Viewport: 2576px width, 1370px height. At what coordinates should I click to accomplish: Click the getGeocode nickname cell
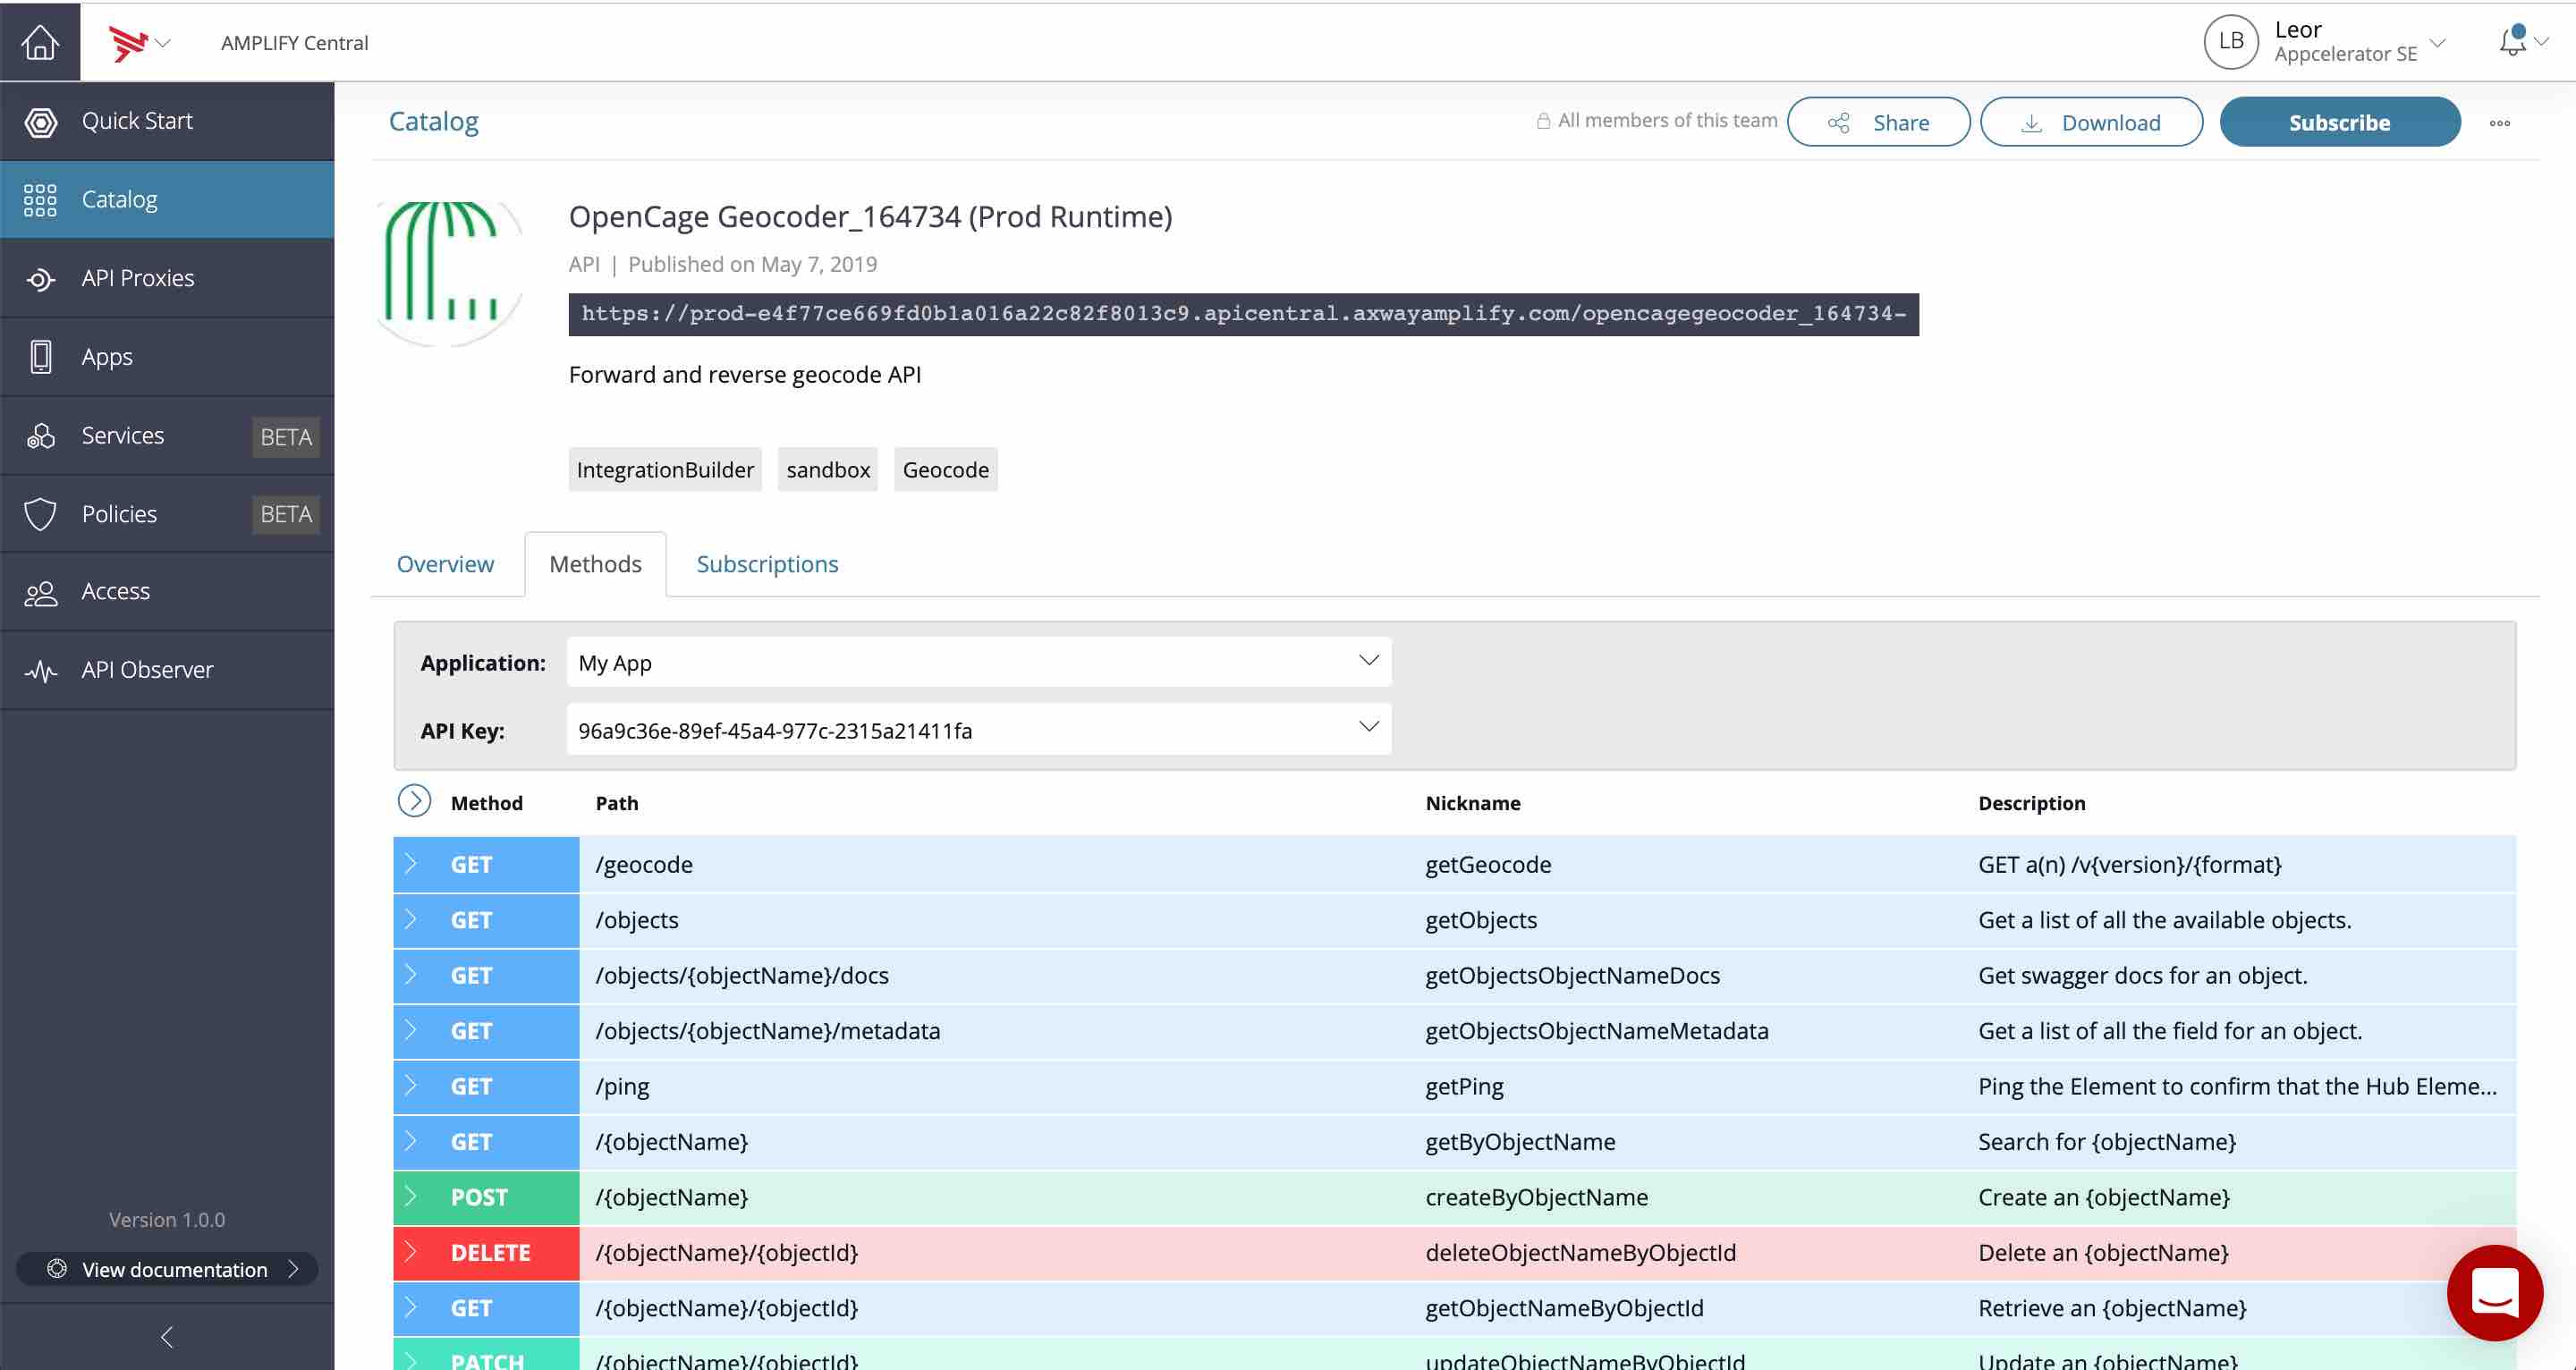1488,864
